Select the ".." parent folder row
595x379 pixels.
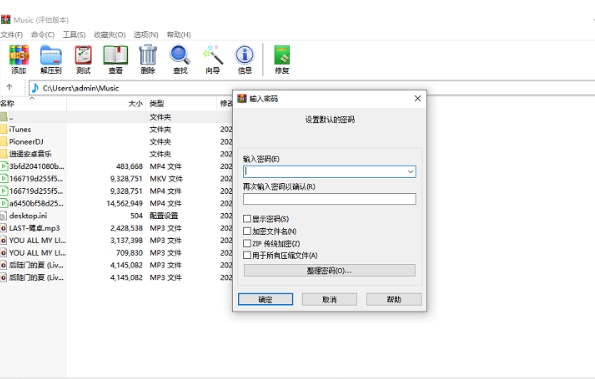[116, 117]
